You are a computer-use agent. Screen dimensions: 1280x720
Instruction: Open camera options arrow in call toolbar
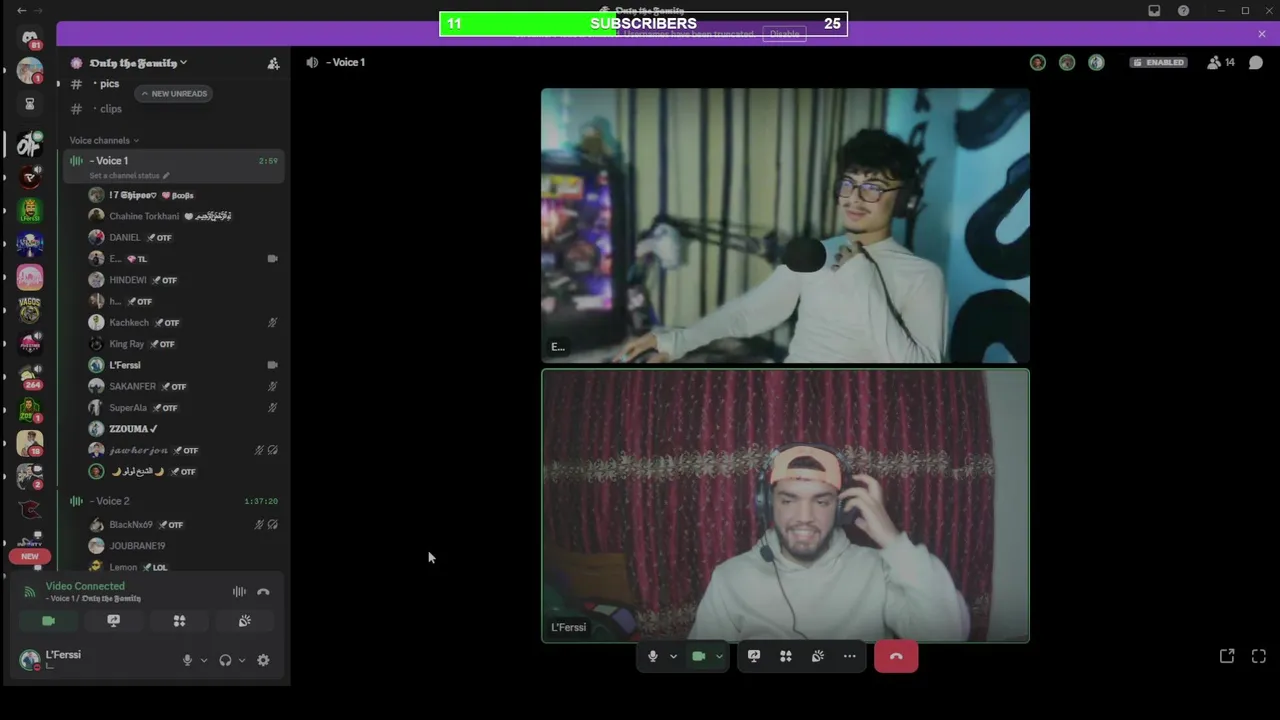[x=719, y=657]
